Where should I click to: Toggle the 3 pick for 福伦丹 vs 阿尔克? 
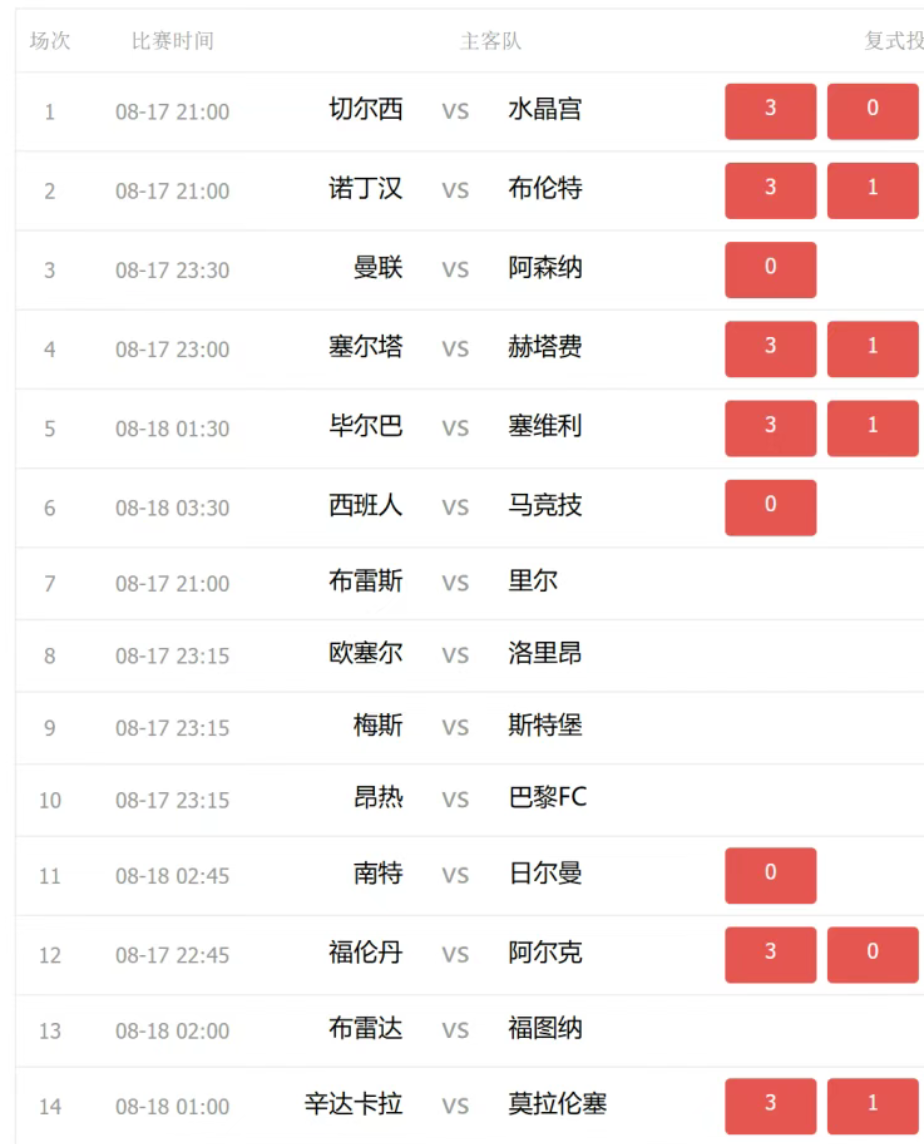pos(770,954)
